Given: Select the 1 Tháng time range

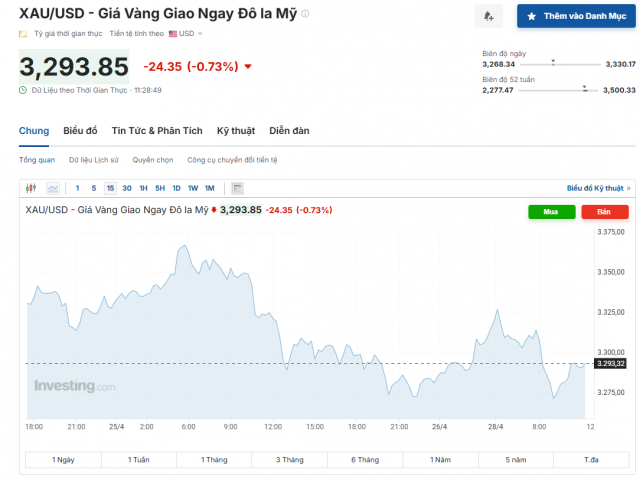Looking at the screenshot, I should tap(214, 460).
